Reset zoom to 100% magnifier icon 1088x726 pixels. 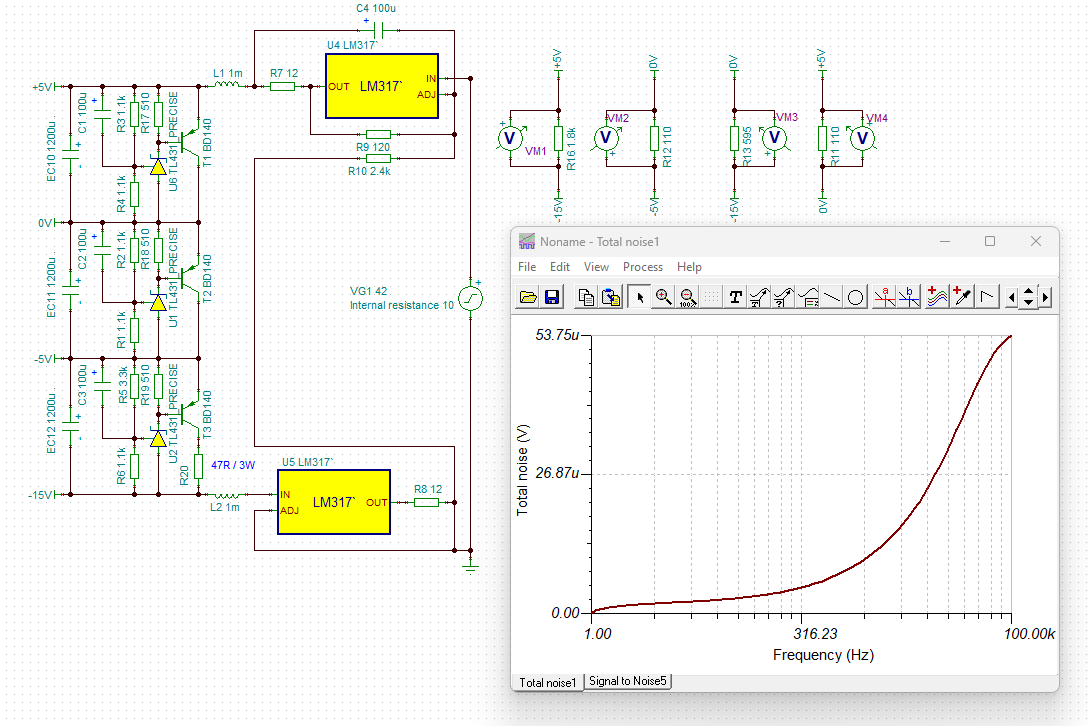687,297
